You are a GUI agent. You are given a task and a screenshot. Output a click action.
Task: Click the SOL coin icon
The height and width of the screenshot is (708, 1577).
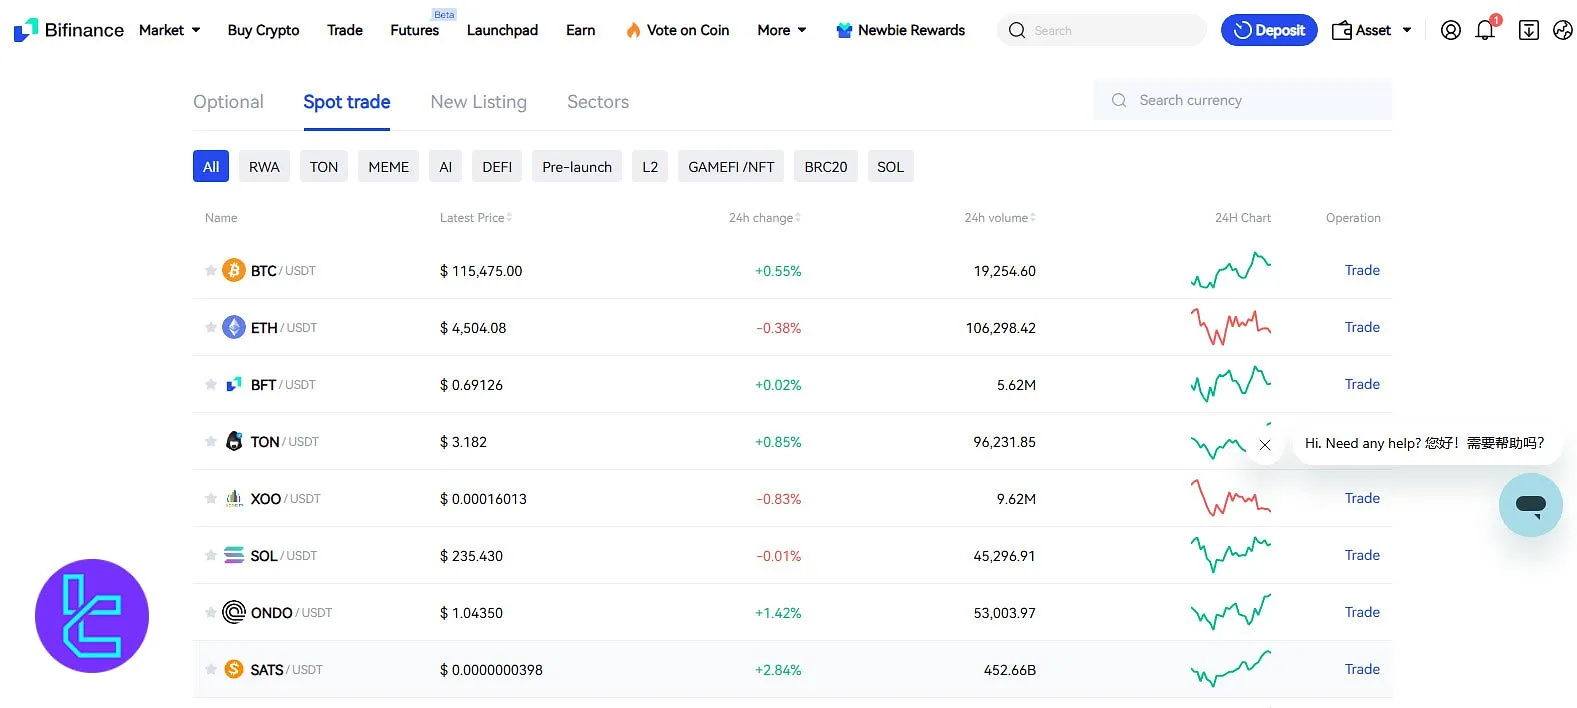click(234, 555)
